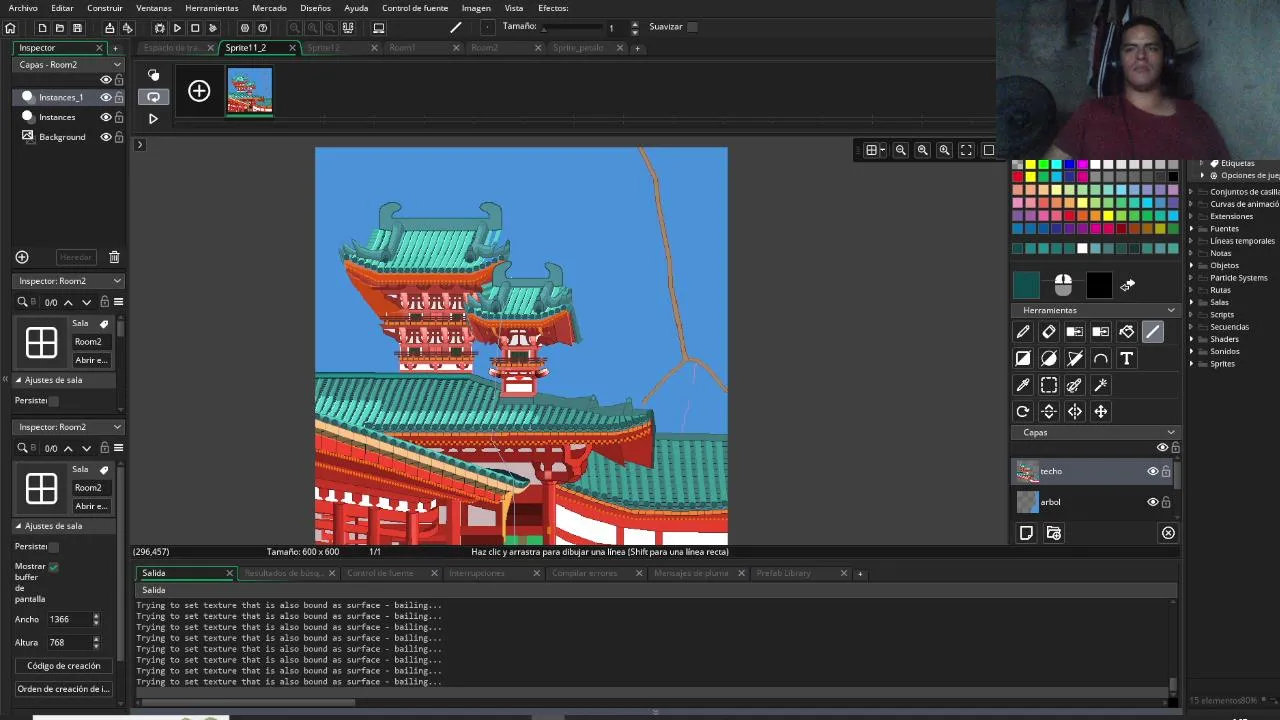The height and width of the screenshot is (720, 1280).
Task: Click the Código de creación button
Action: click(x=64, y=666)
